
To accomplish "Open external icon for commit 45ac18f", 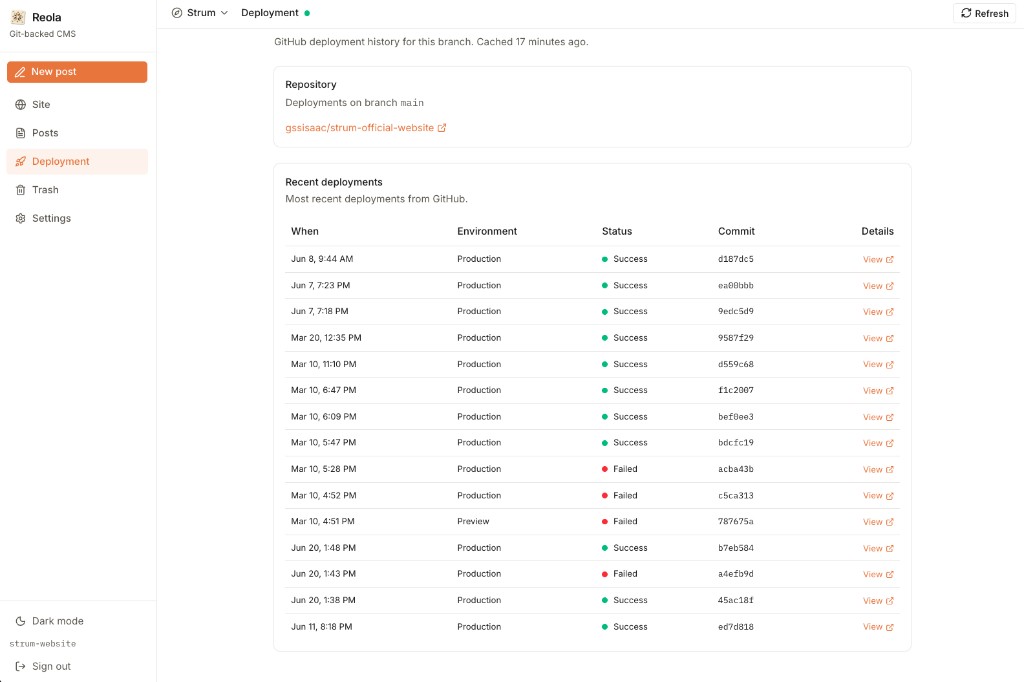I will (x=889, y=601).
